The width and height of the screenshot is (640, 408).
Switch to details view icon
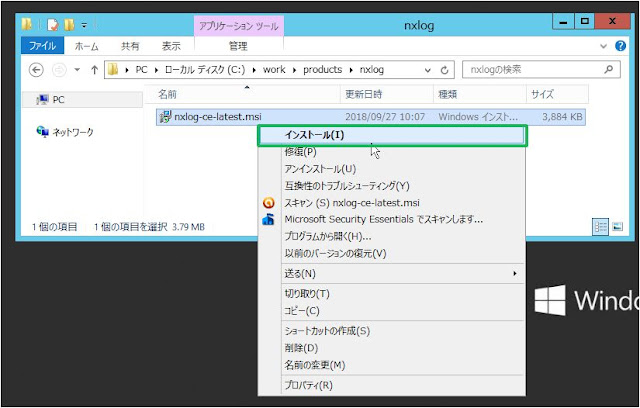coord(600,227)
